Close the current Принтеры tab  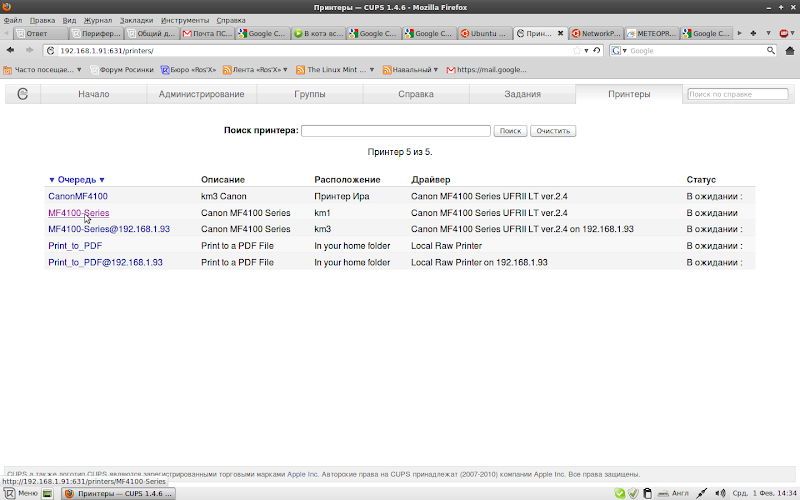click(560, 33)
